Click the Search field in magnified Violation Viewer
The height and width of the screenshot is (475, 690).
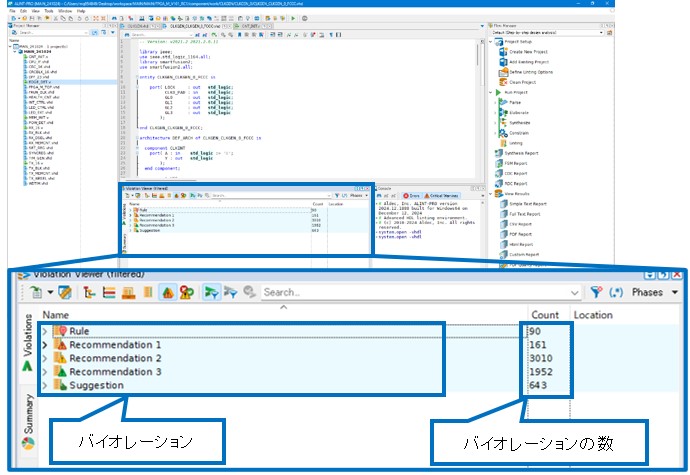[x=420, y=292]
